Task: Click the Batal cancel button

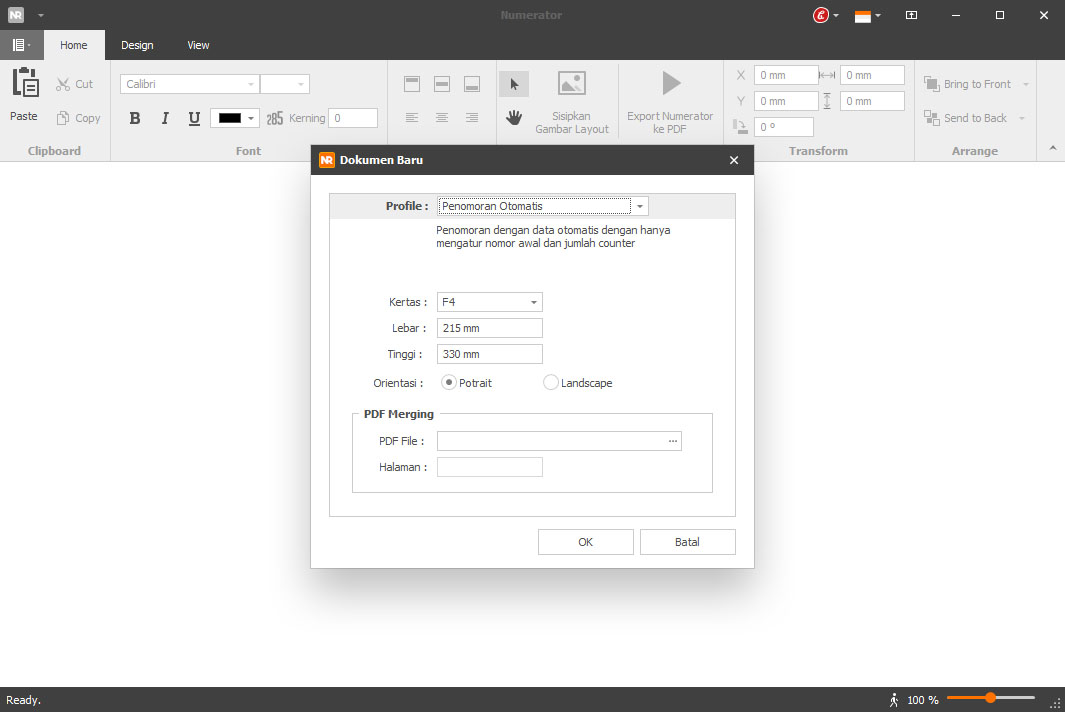Action: [687, 542]
